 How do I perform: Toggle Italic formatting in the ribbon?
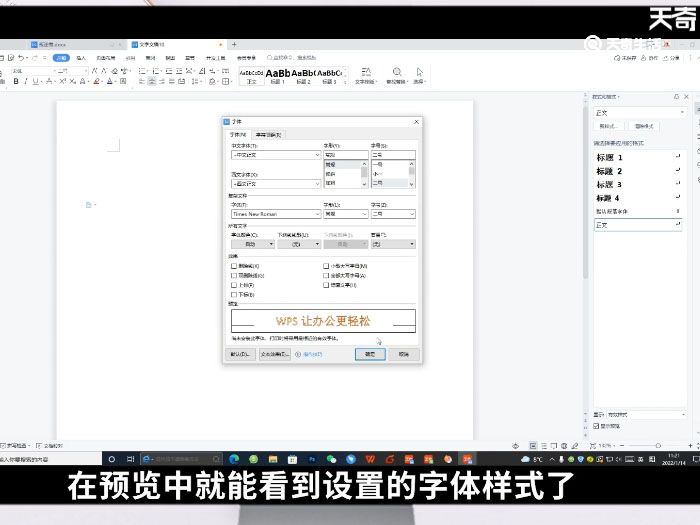coord(25,81)
